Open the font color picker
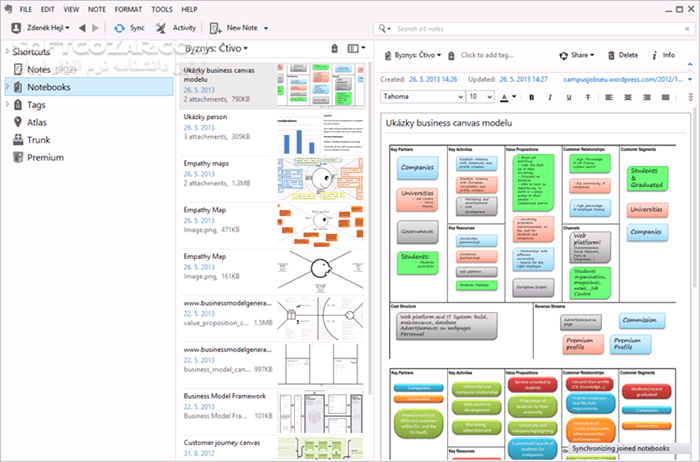The width and height of the screenshot is (700, 462). (x=505, y=97)
